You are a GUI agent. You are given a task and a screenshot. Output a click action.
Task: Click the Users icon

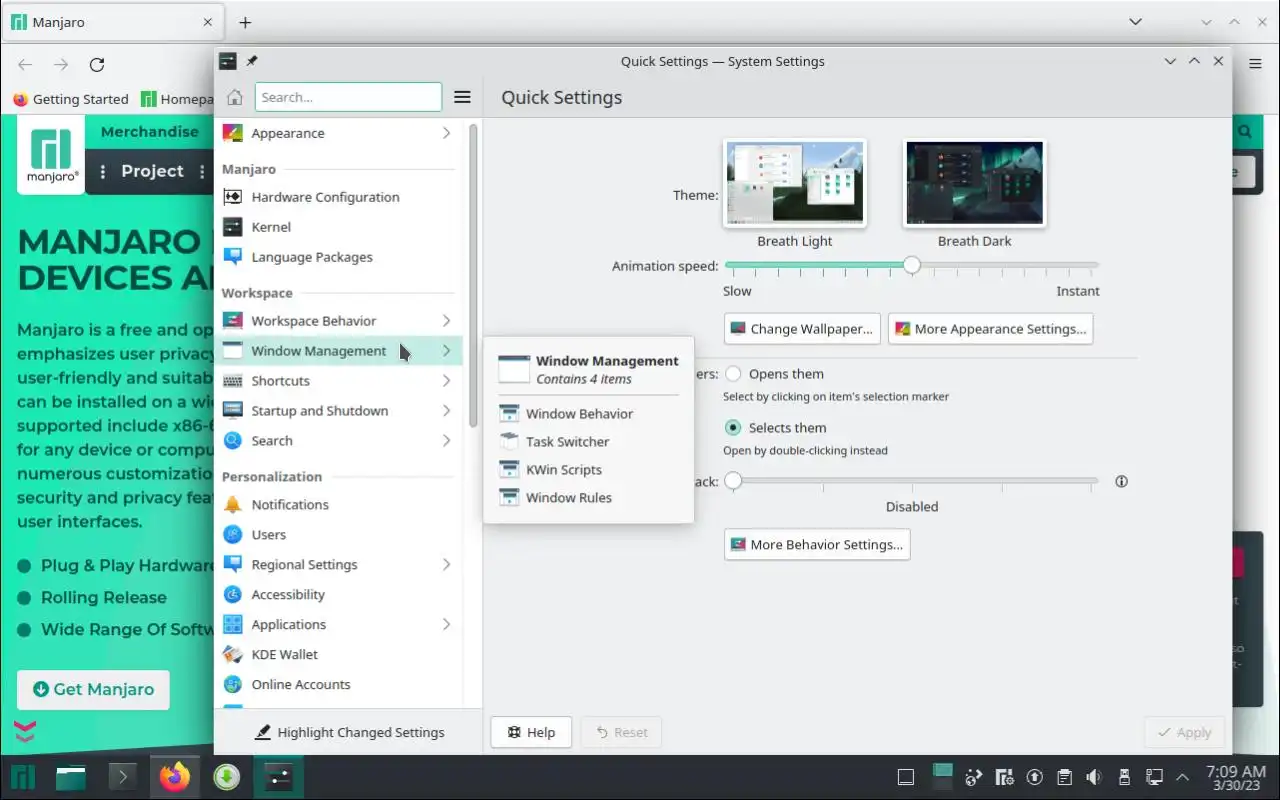pos(232,535)
